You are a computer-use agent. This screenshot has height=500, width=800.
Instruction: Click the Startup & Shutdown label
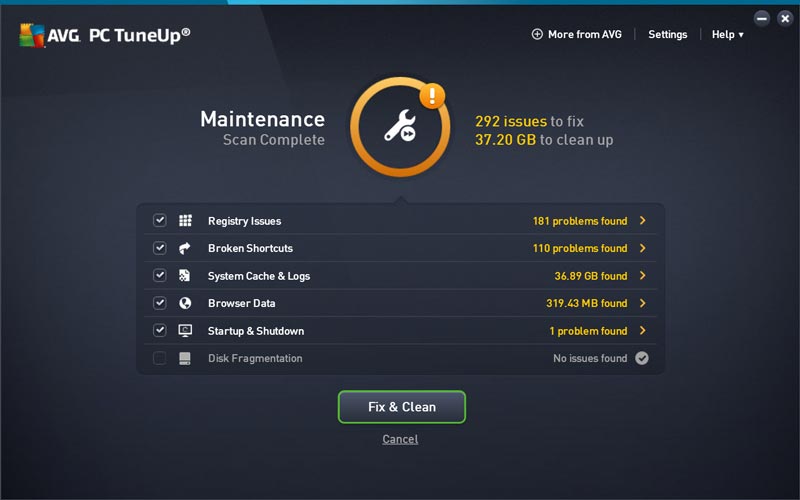pos(256,331)
